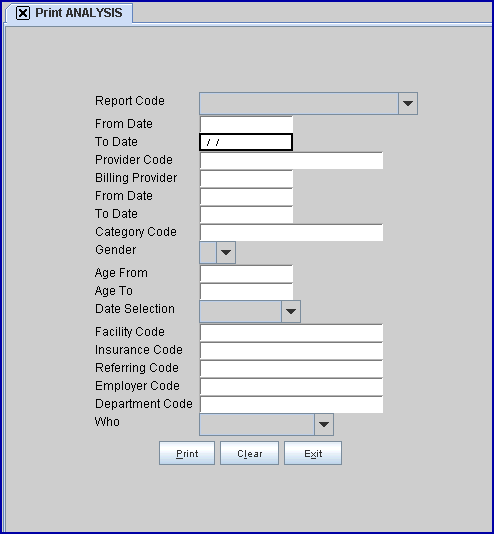Focus the Facility Code field
Screen dimensions: 494x534
point(291,332)
